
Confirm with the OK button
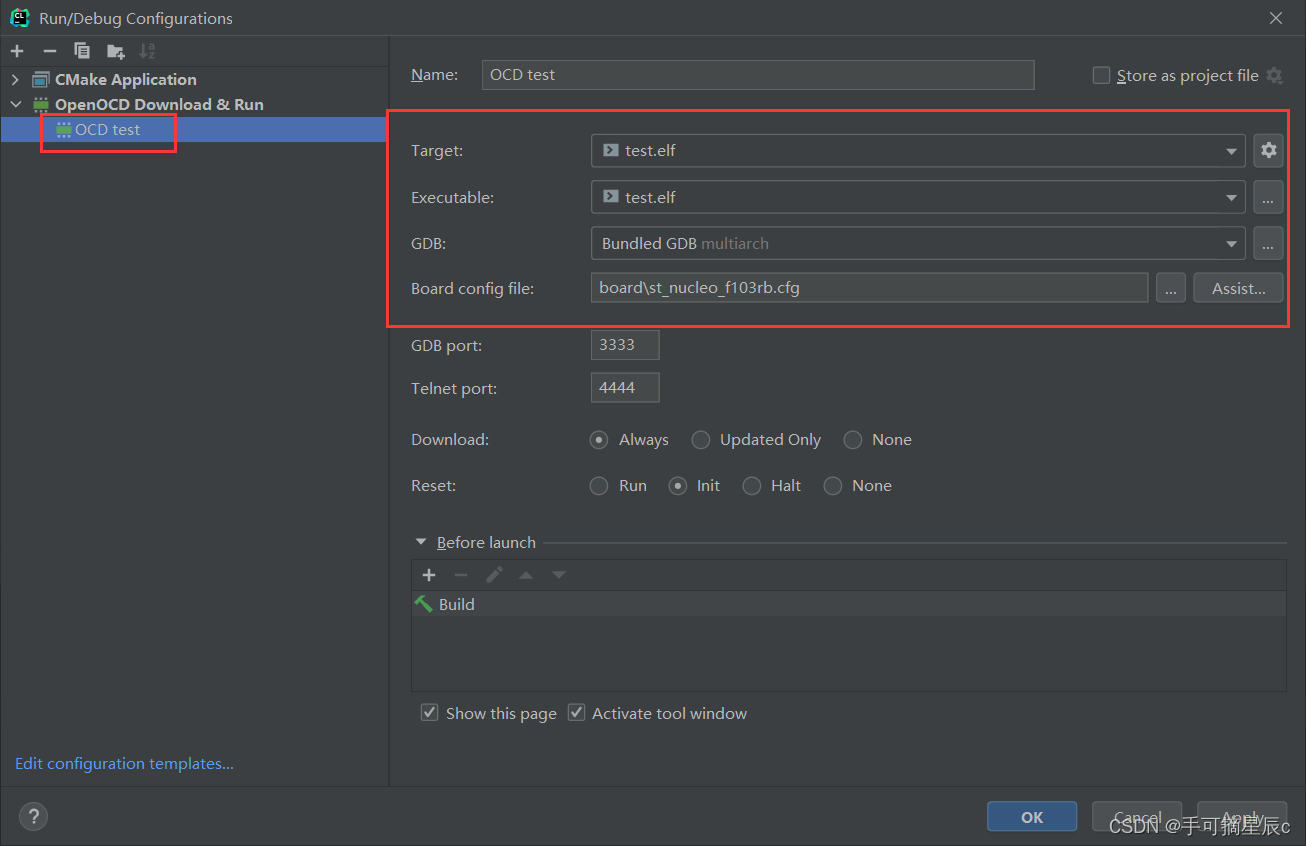point(1032,817)
